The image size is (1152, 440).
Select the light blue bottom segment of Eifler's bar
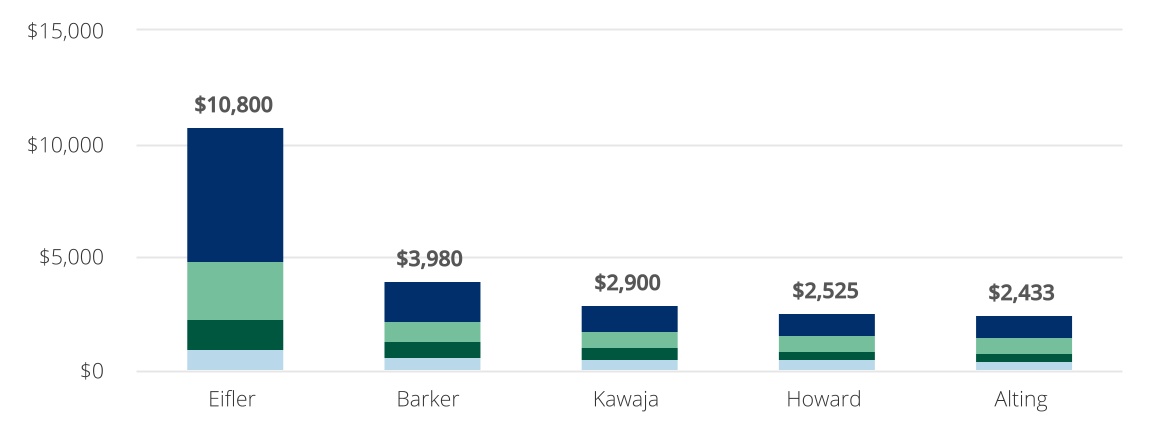[235, 360]
